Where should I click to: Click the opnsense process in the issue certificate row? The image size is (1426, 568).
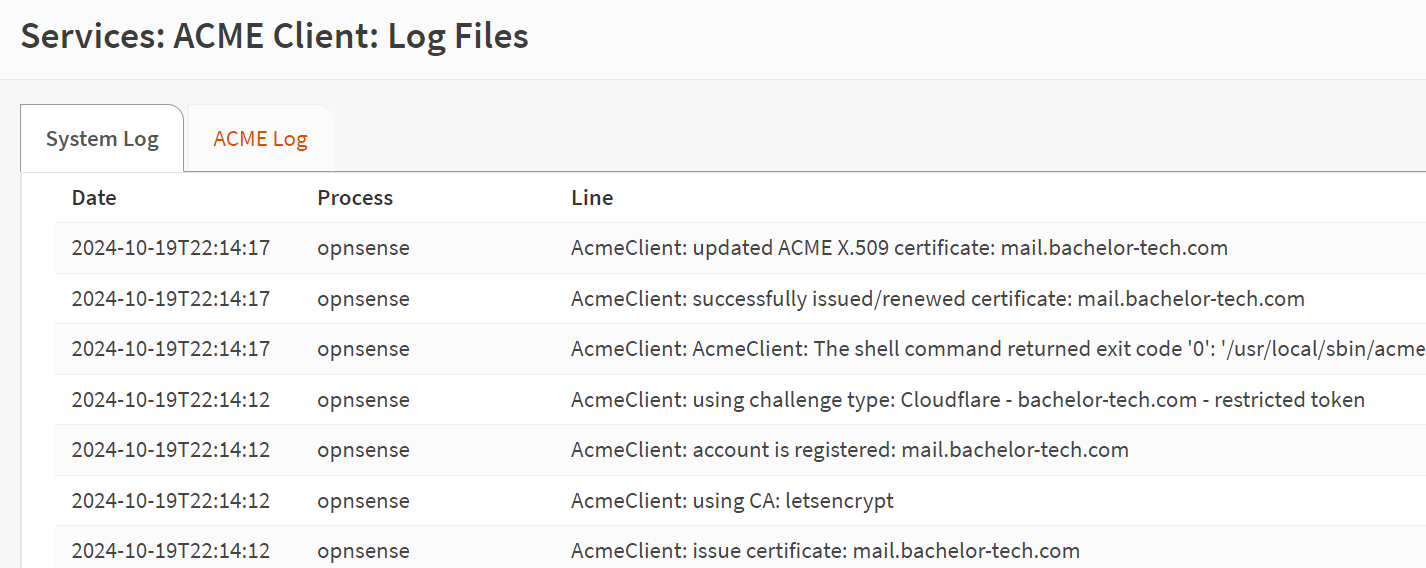[x=363, y=551]
